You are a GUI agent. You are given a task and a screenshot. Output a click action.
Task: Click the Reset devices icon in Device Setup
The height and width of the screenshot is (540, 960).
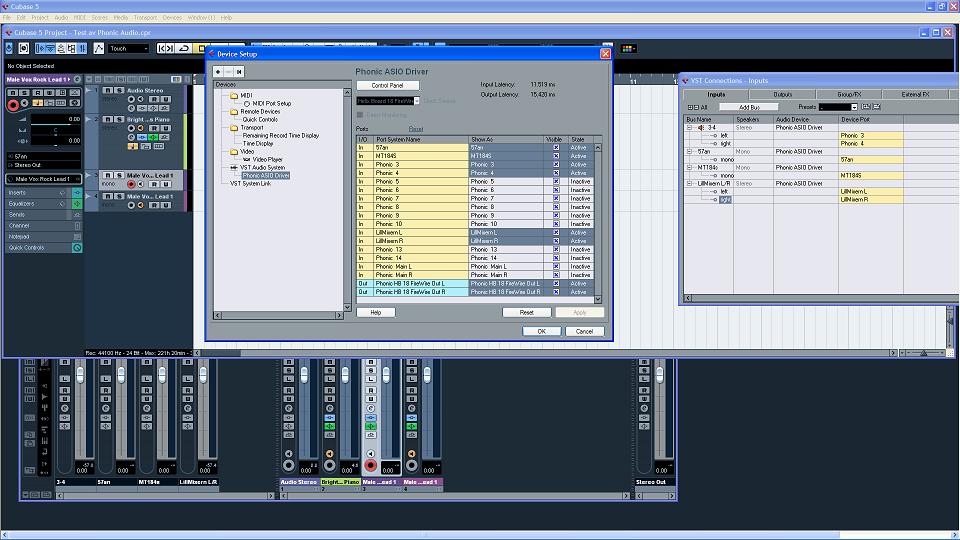(239, 72)
